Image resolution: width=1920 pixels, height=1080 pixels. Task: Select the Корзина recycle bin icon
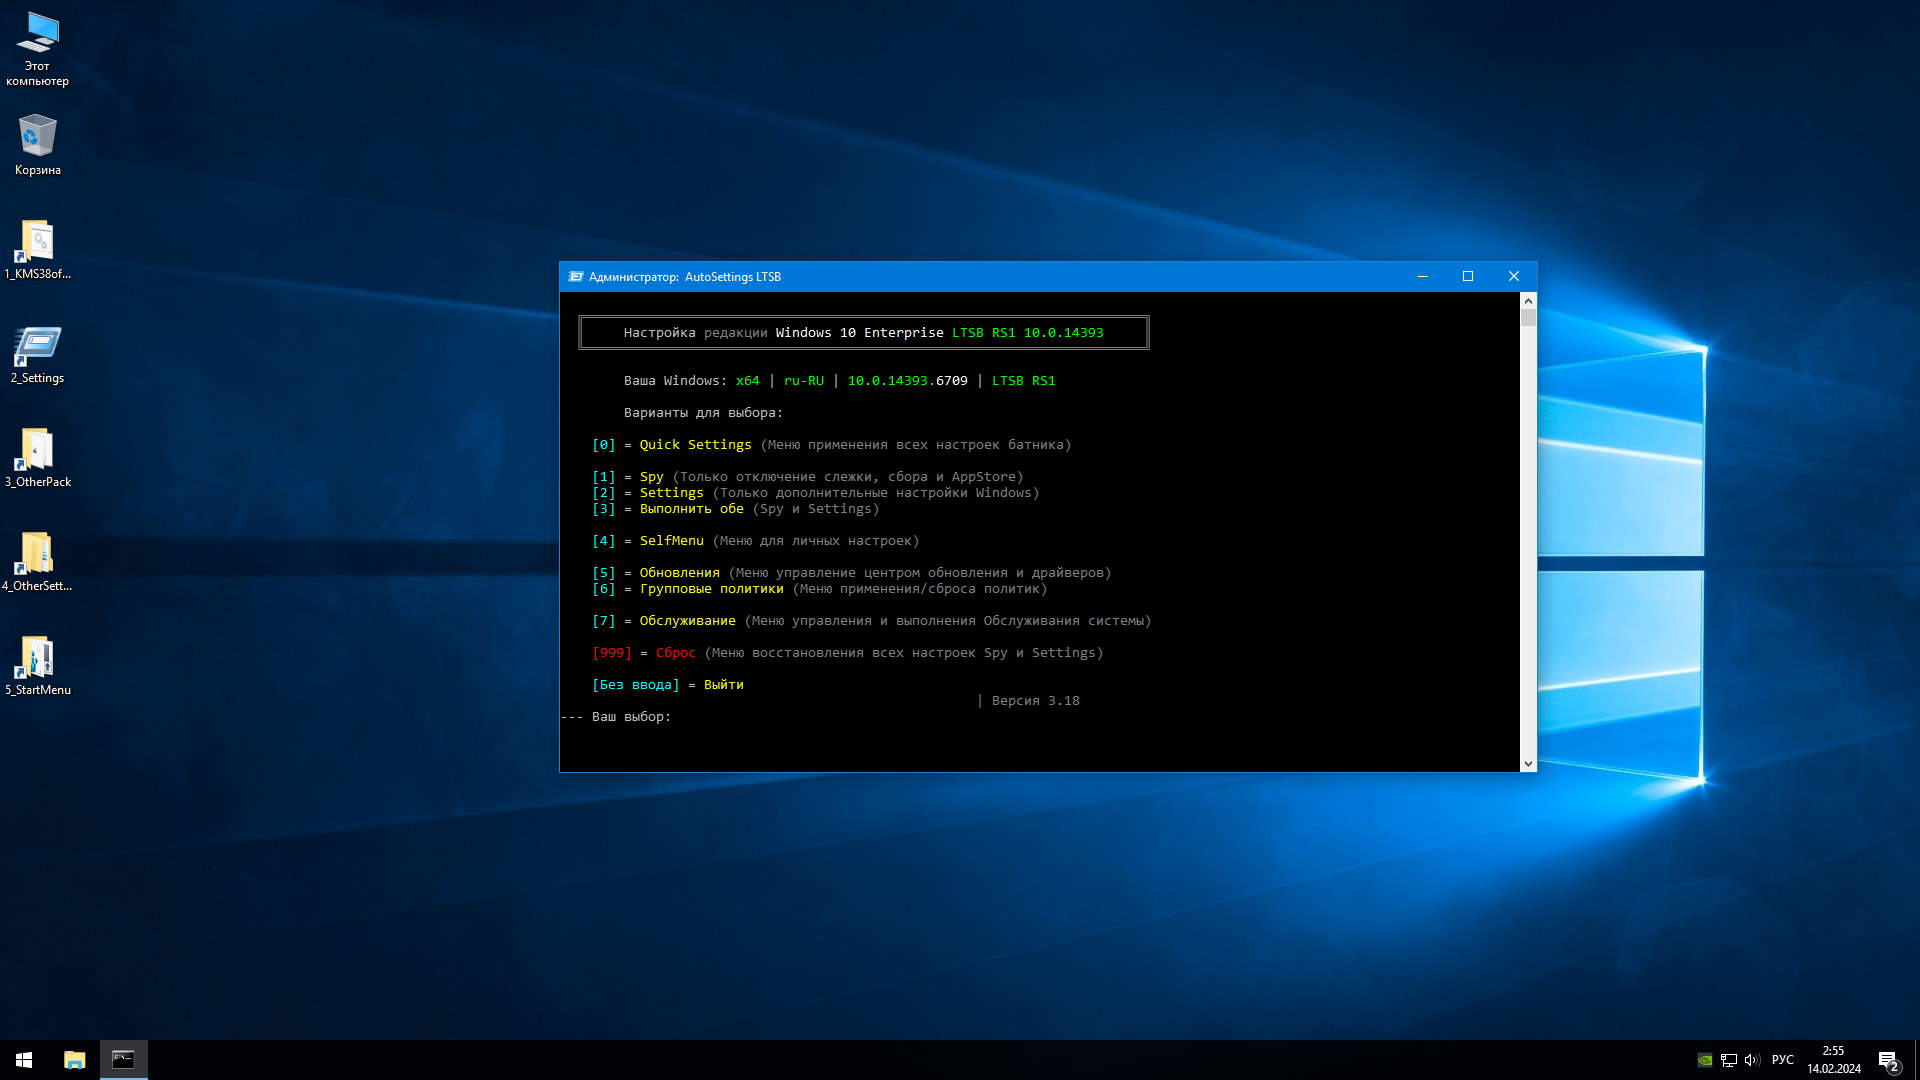click(37, 143)
